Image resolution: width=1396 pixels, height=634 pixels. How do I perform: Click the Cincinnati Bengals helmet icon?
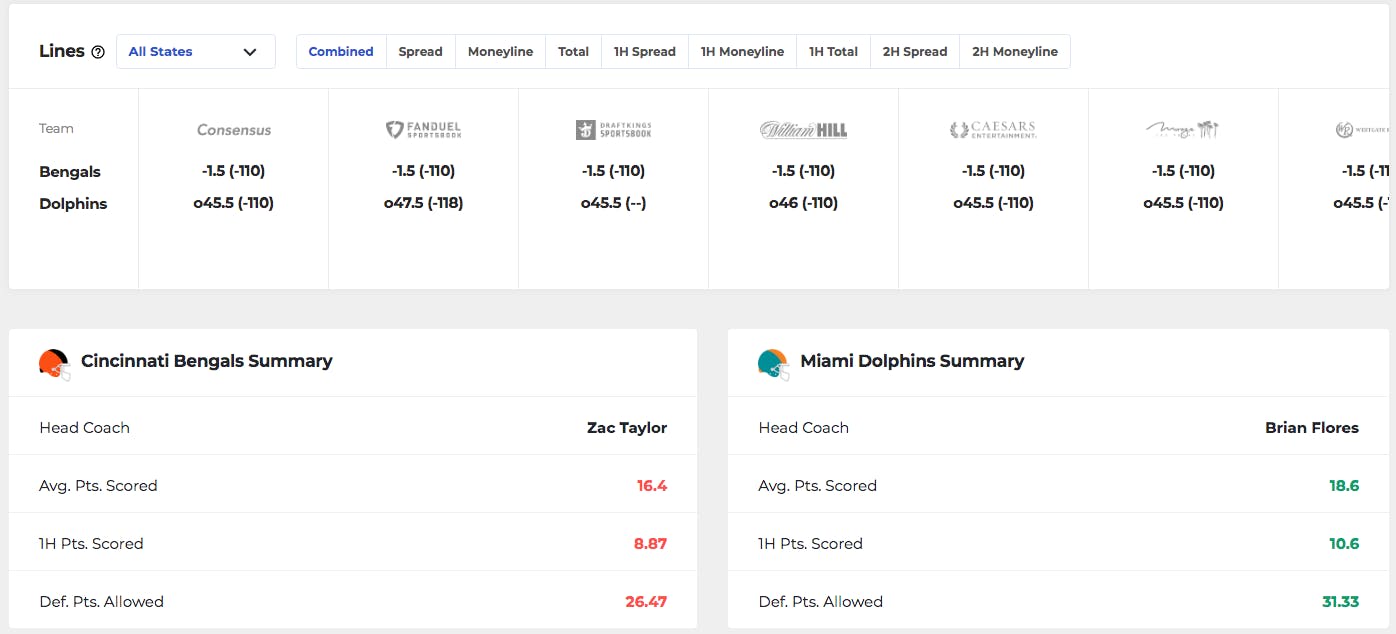coord(54,364)
